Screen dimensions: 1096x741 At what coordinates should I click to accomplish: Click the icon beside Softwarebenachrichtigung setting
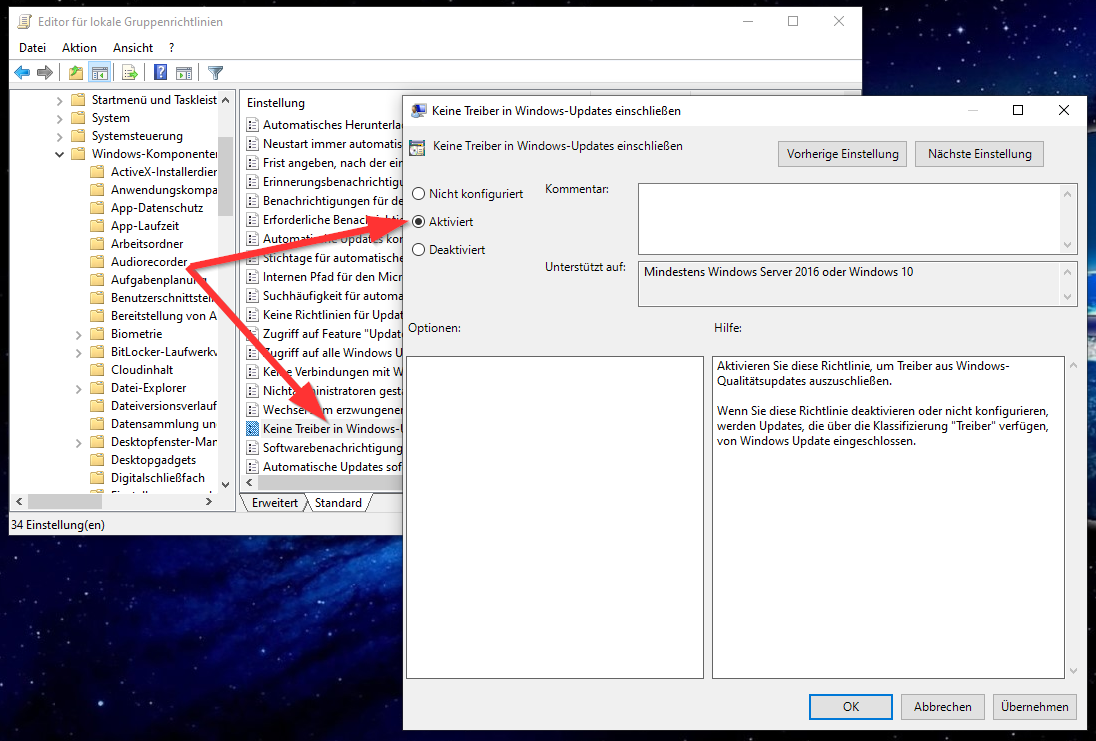coord(252,447)
